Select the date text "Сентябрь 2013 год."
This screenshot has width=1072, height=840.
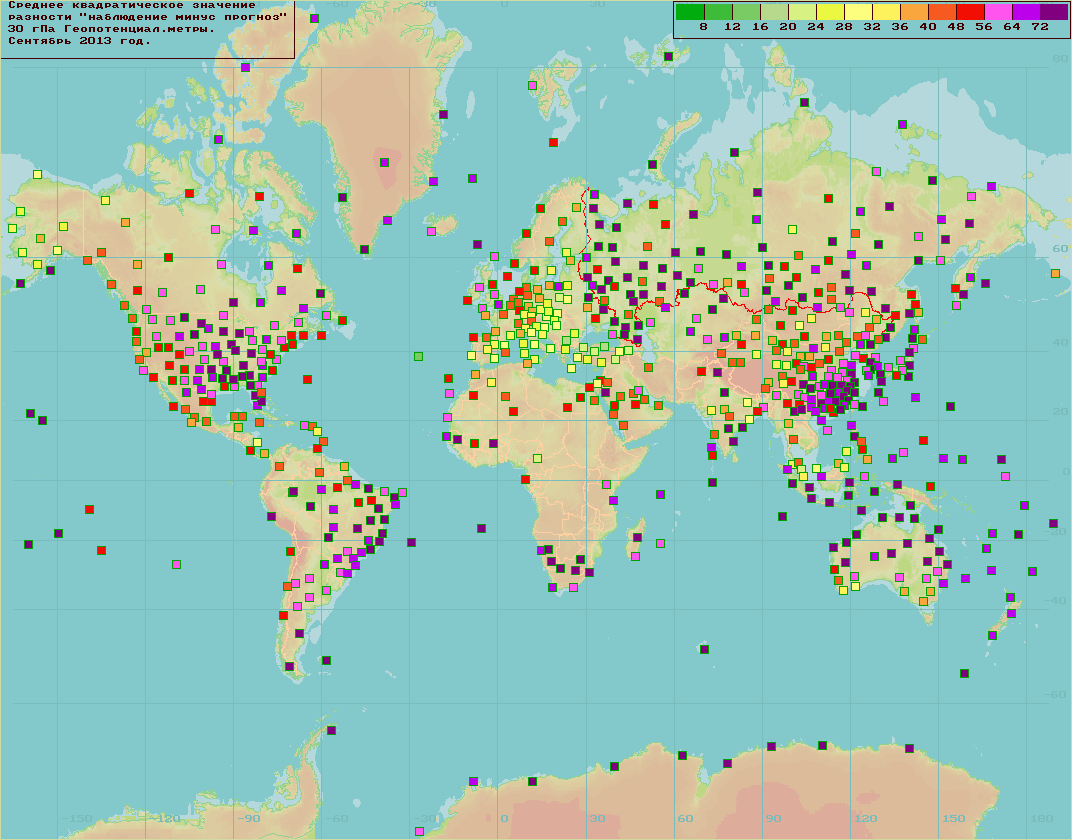[x=79, y=41]
